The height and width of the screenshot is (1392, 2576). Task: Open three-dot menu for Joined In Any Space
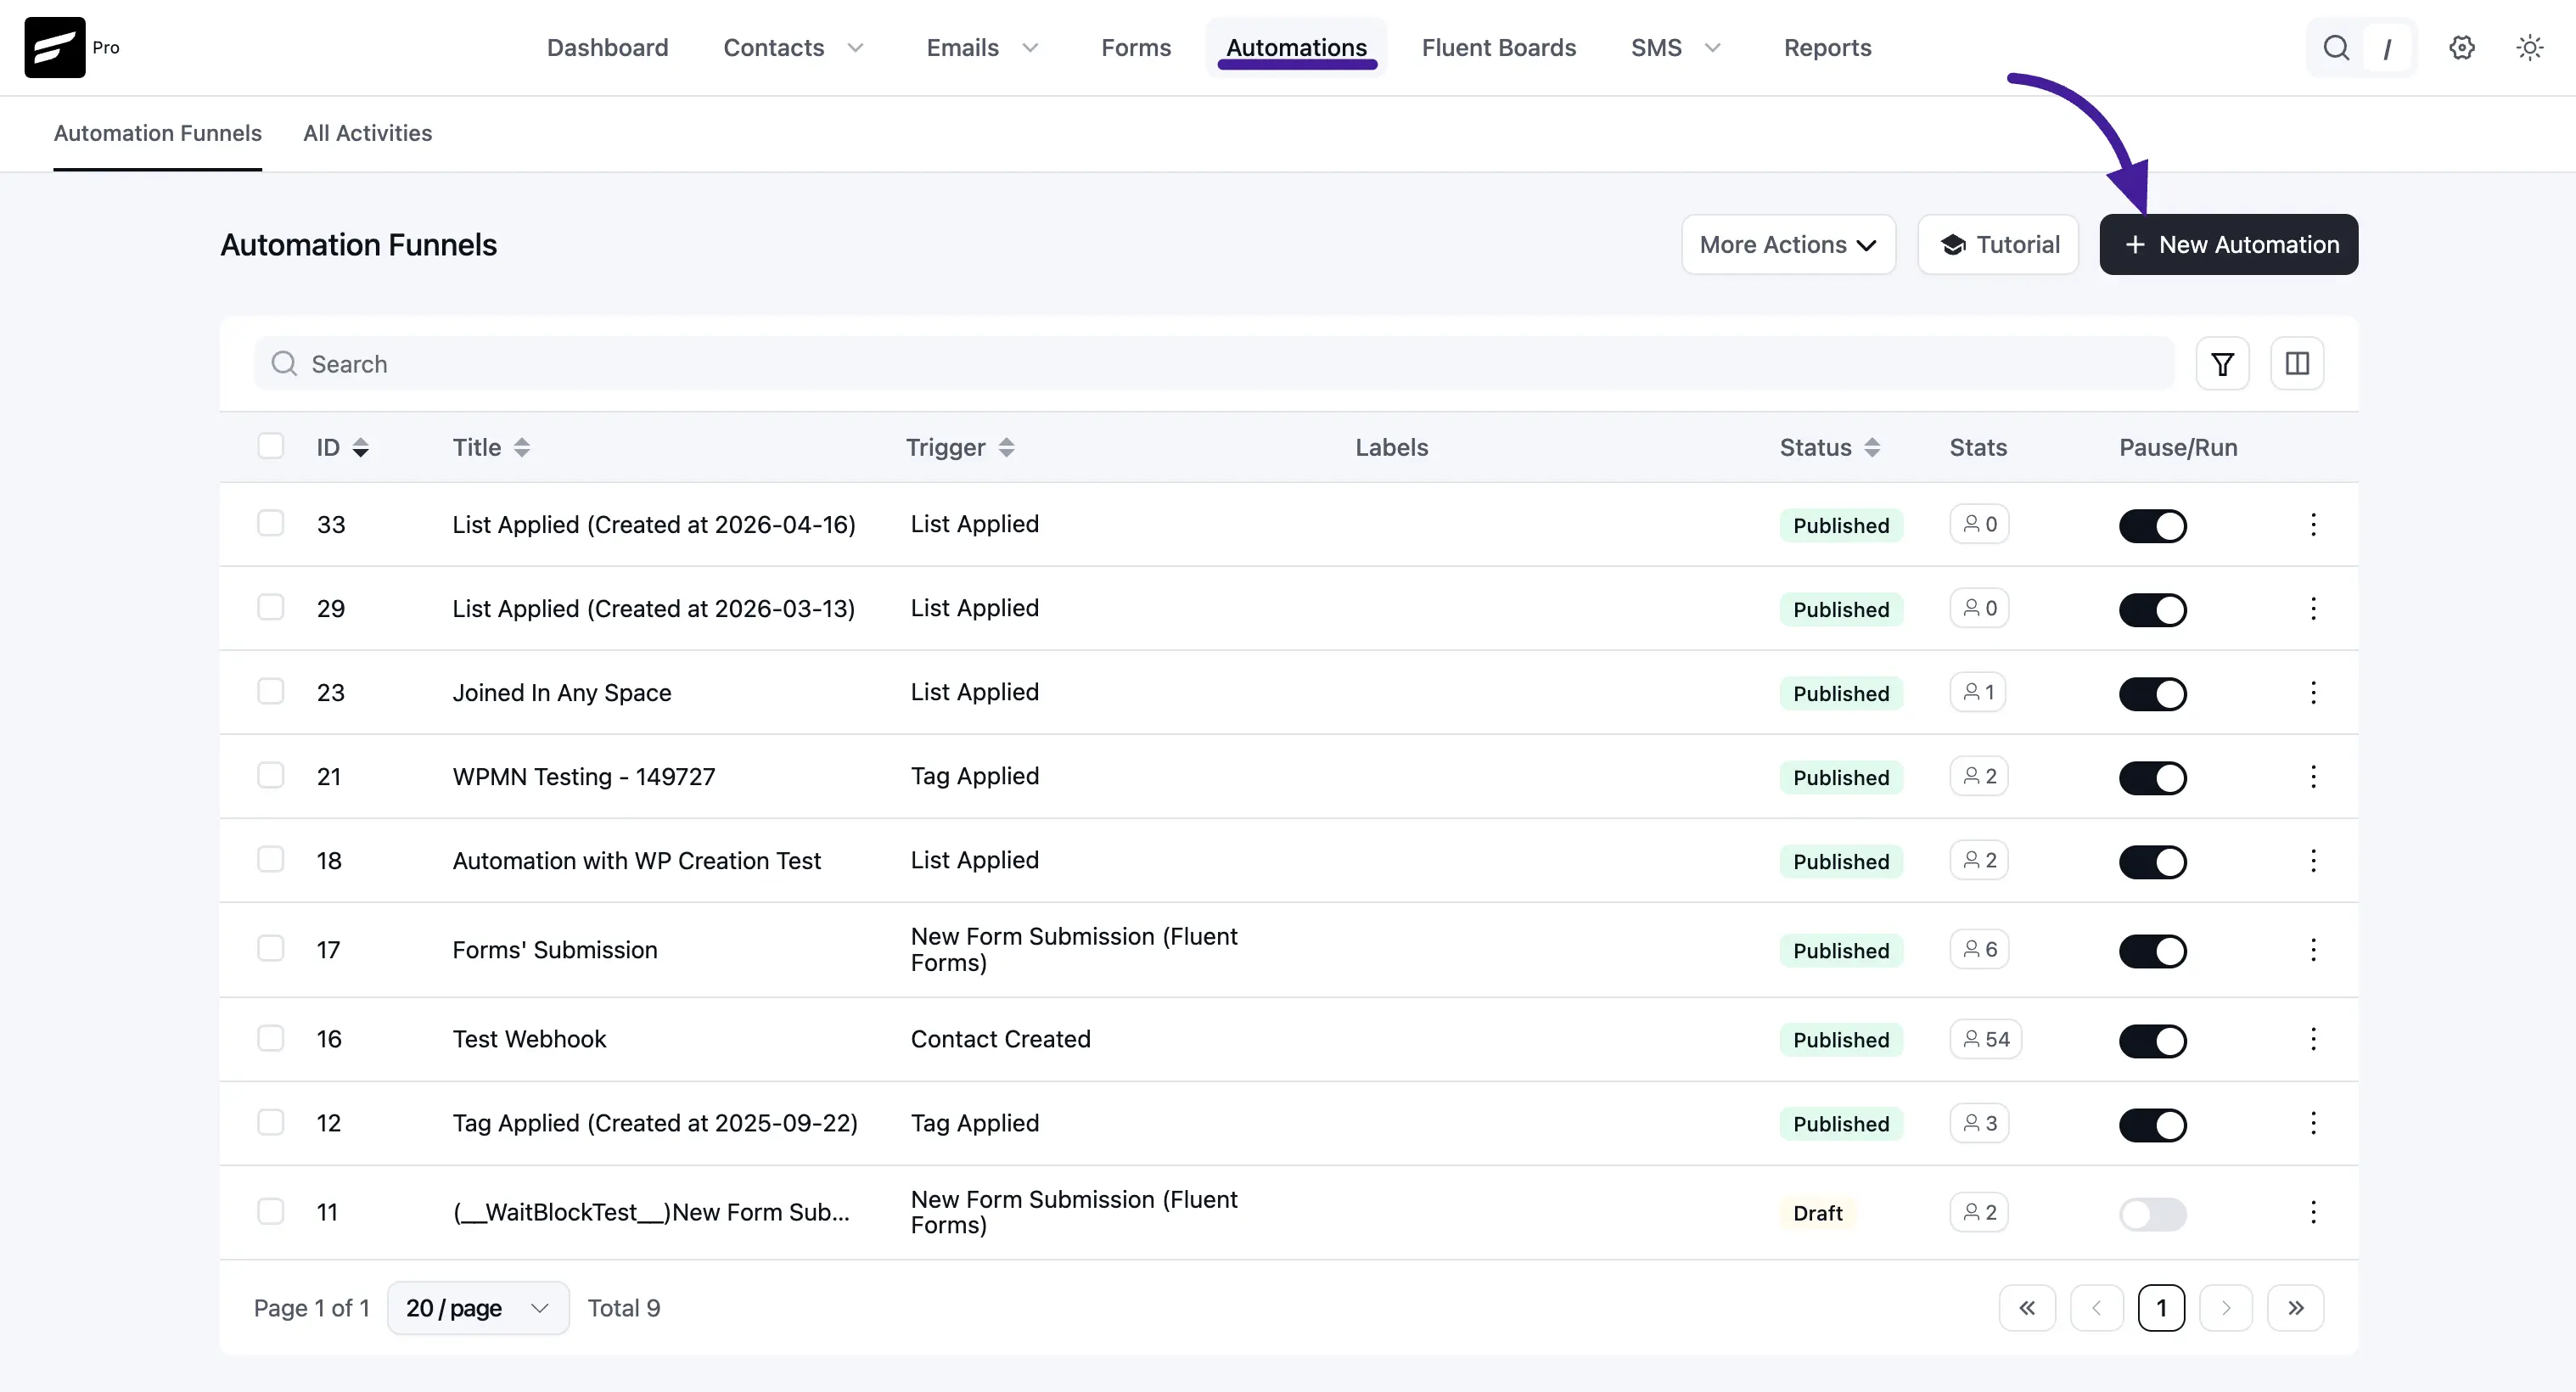(2313, 693)
